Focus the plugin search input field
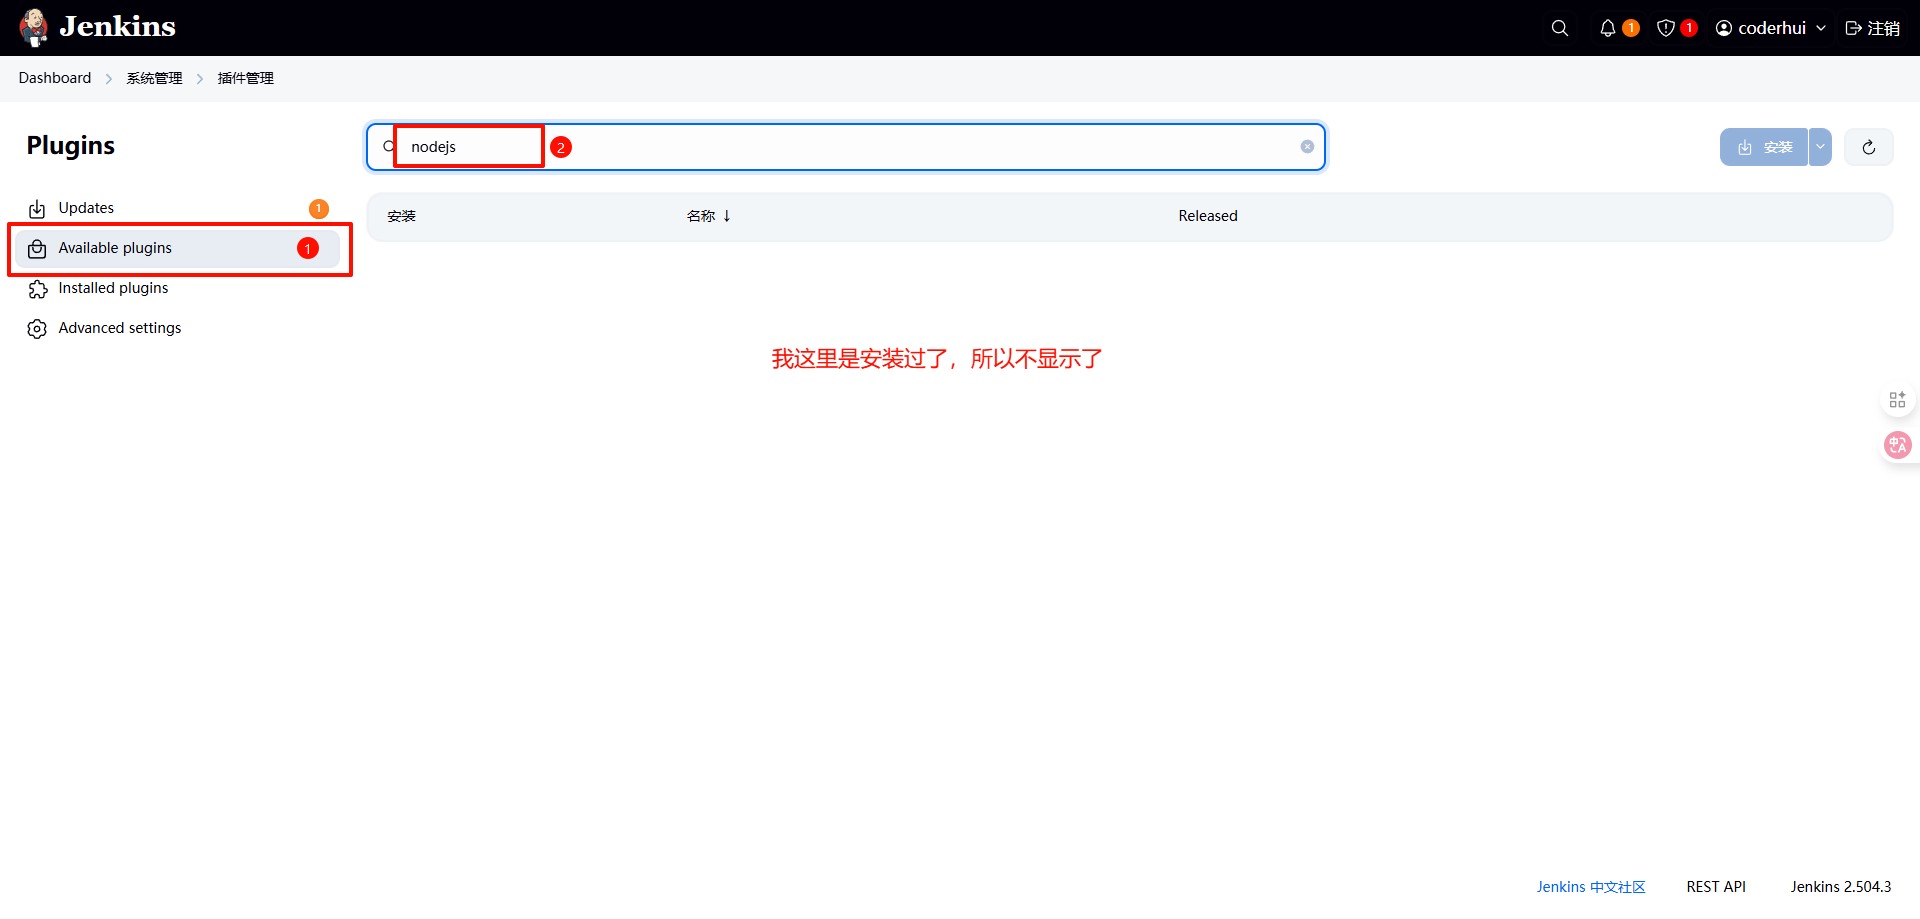The width and height of the screenshot is (1920, 919). point(850,147)
